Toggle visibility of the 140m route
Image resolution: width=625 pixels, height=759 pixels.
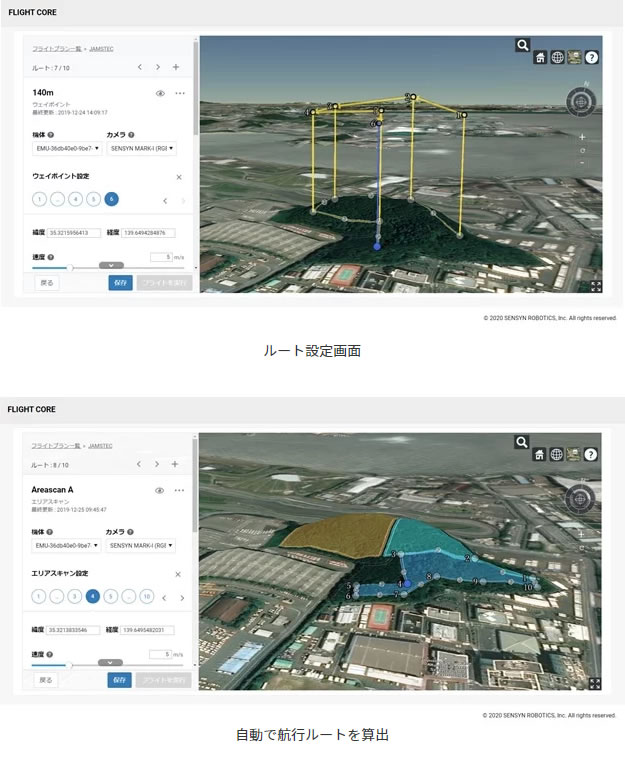pos(160,93)
